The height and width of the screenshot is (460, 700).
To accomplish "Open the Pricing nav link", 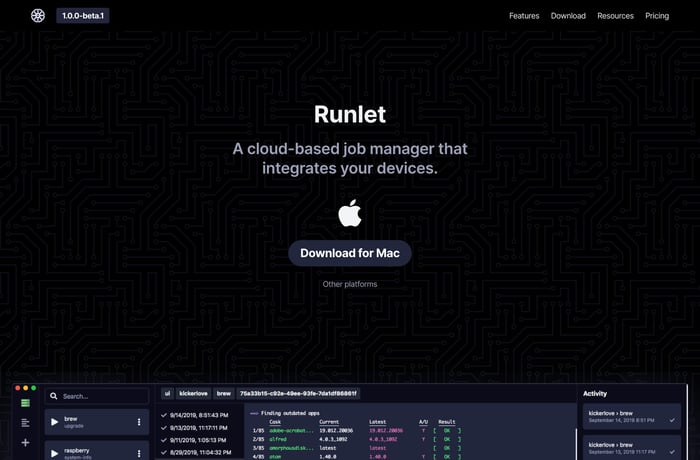I will (657, 16).
